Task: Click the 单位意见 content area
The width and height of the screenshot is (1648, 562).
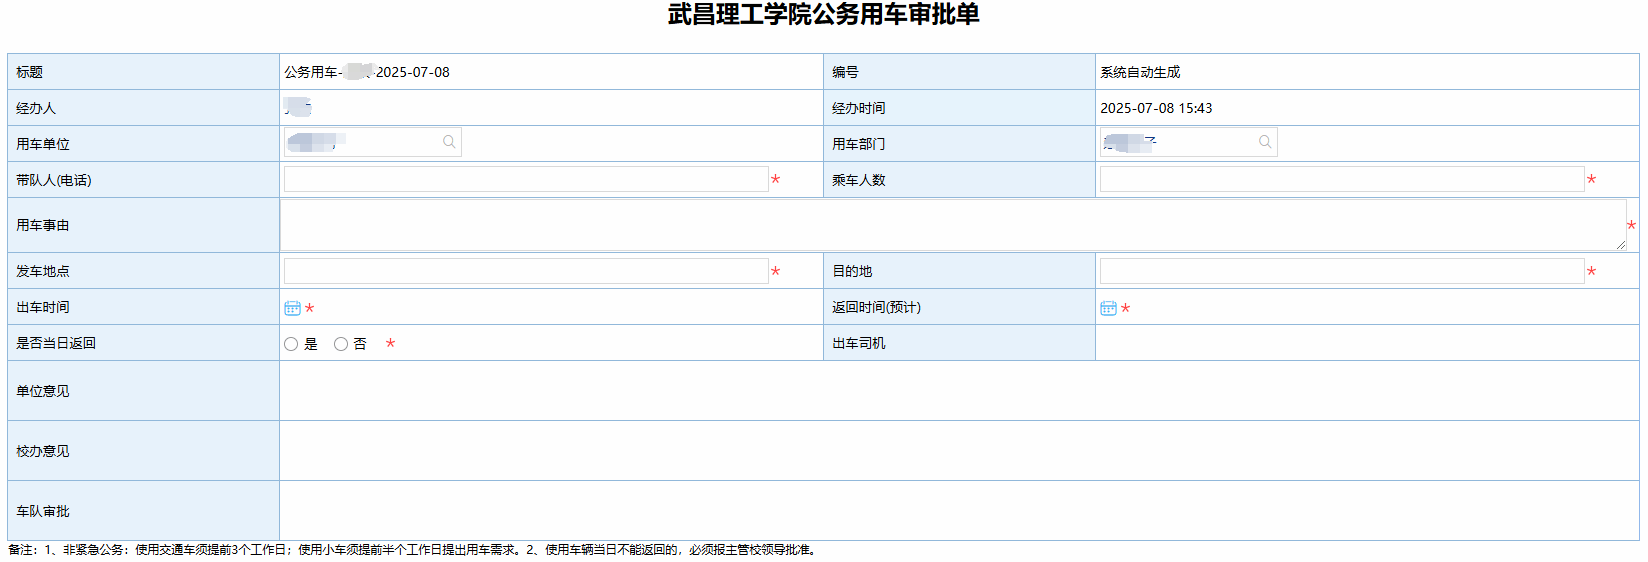Action: click(958, 391)
